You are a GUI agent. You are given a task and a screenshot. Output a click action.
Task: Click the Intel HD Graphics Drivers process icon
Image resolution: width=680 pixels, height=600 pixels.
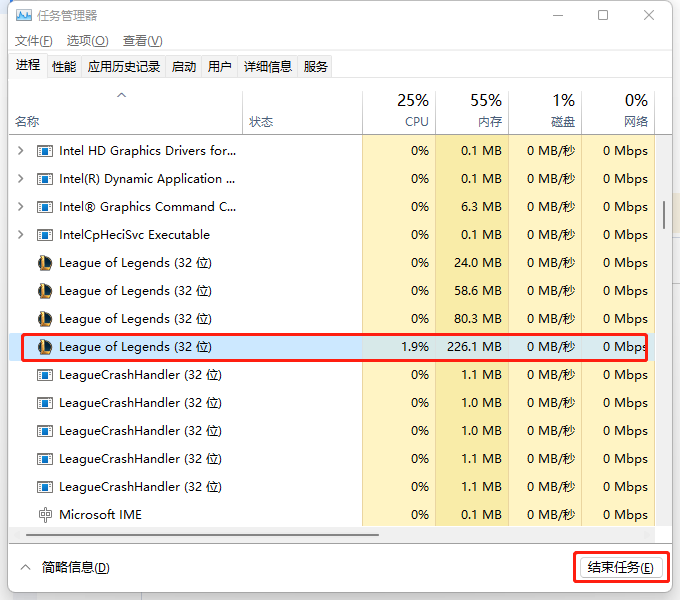click(45, 151)
